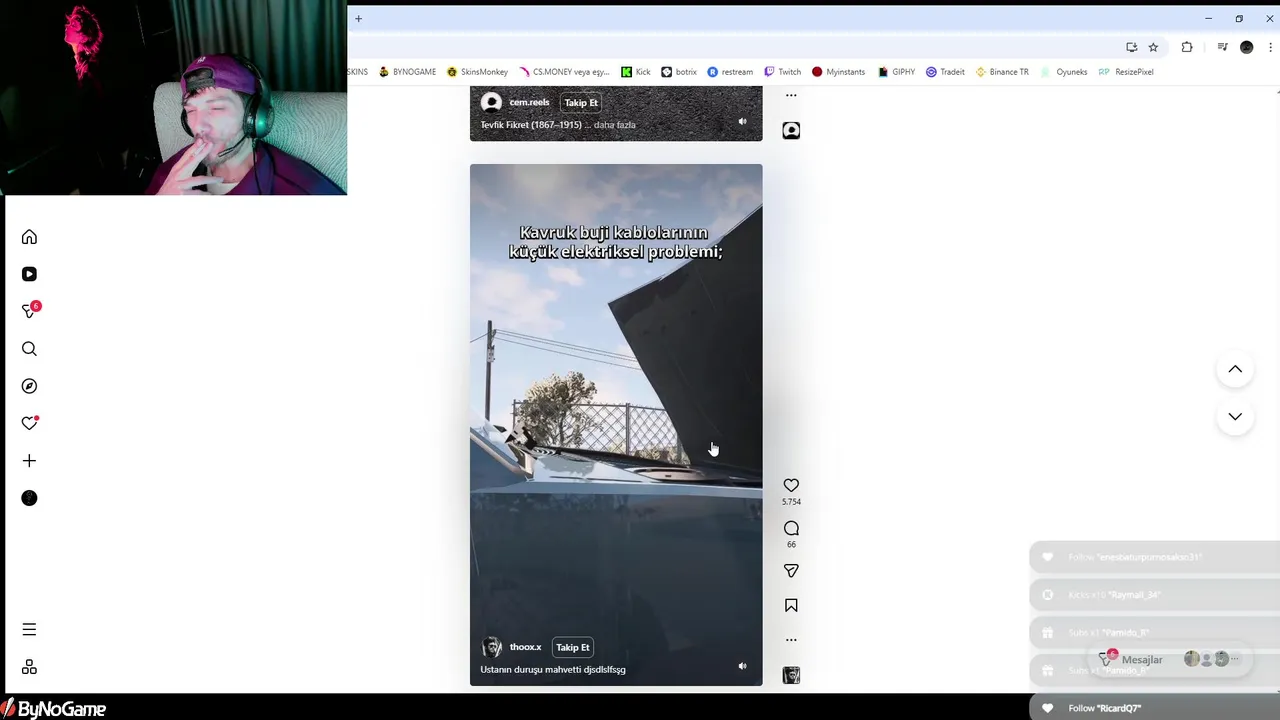Open more options for the thoox.x reel

[791, 640]
